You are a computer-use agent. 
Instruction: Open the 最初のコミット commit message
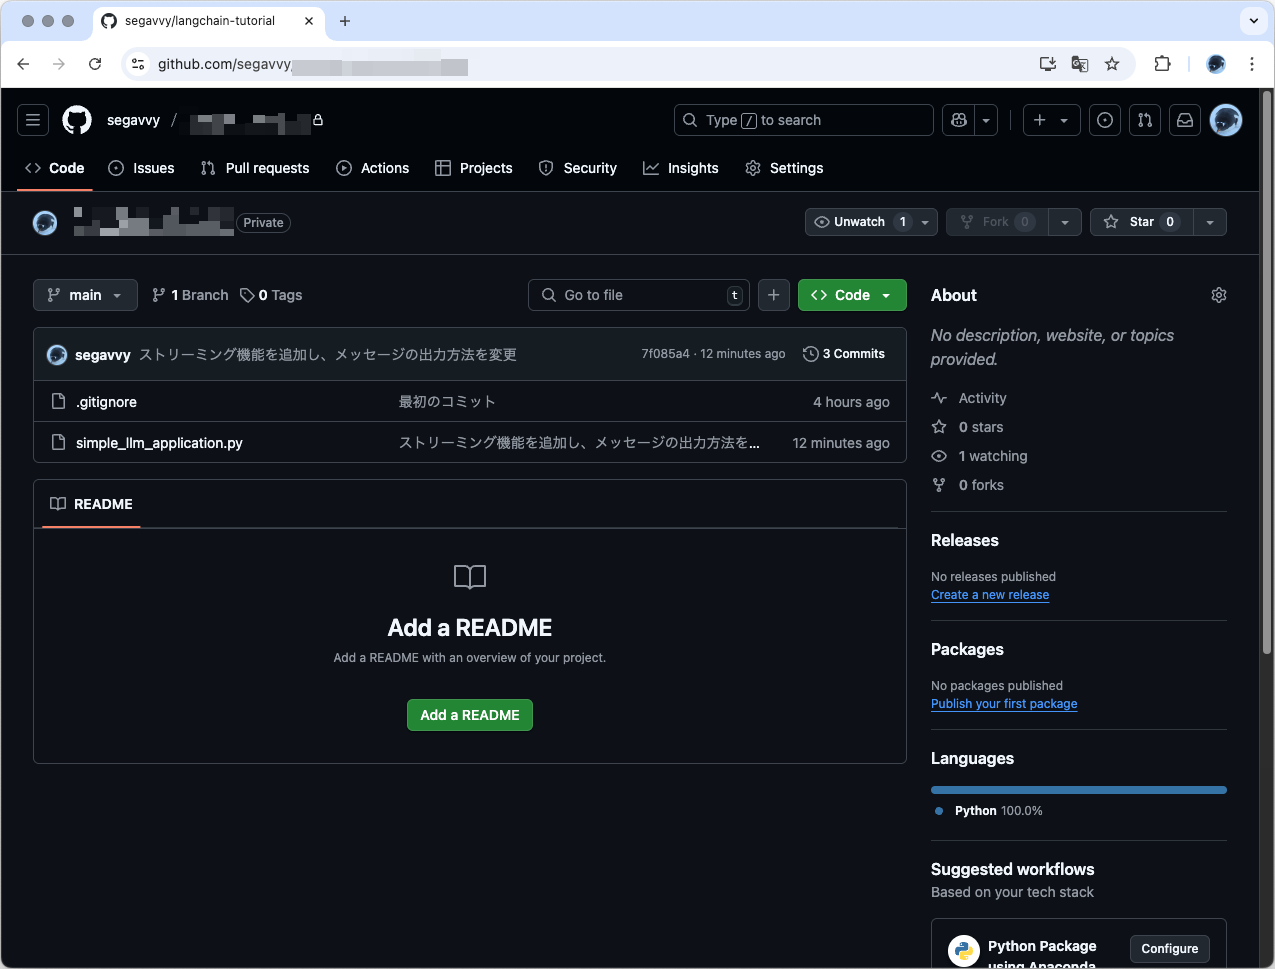(x=447, y=402)
